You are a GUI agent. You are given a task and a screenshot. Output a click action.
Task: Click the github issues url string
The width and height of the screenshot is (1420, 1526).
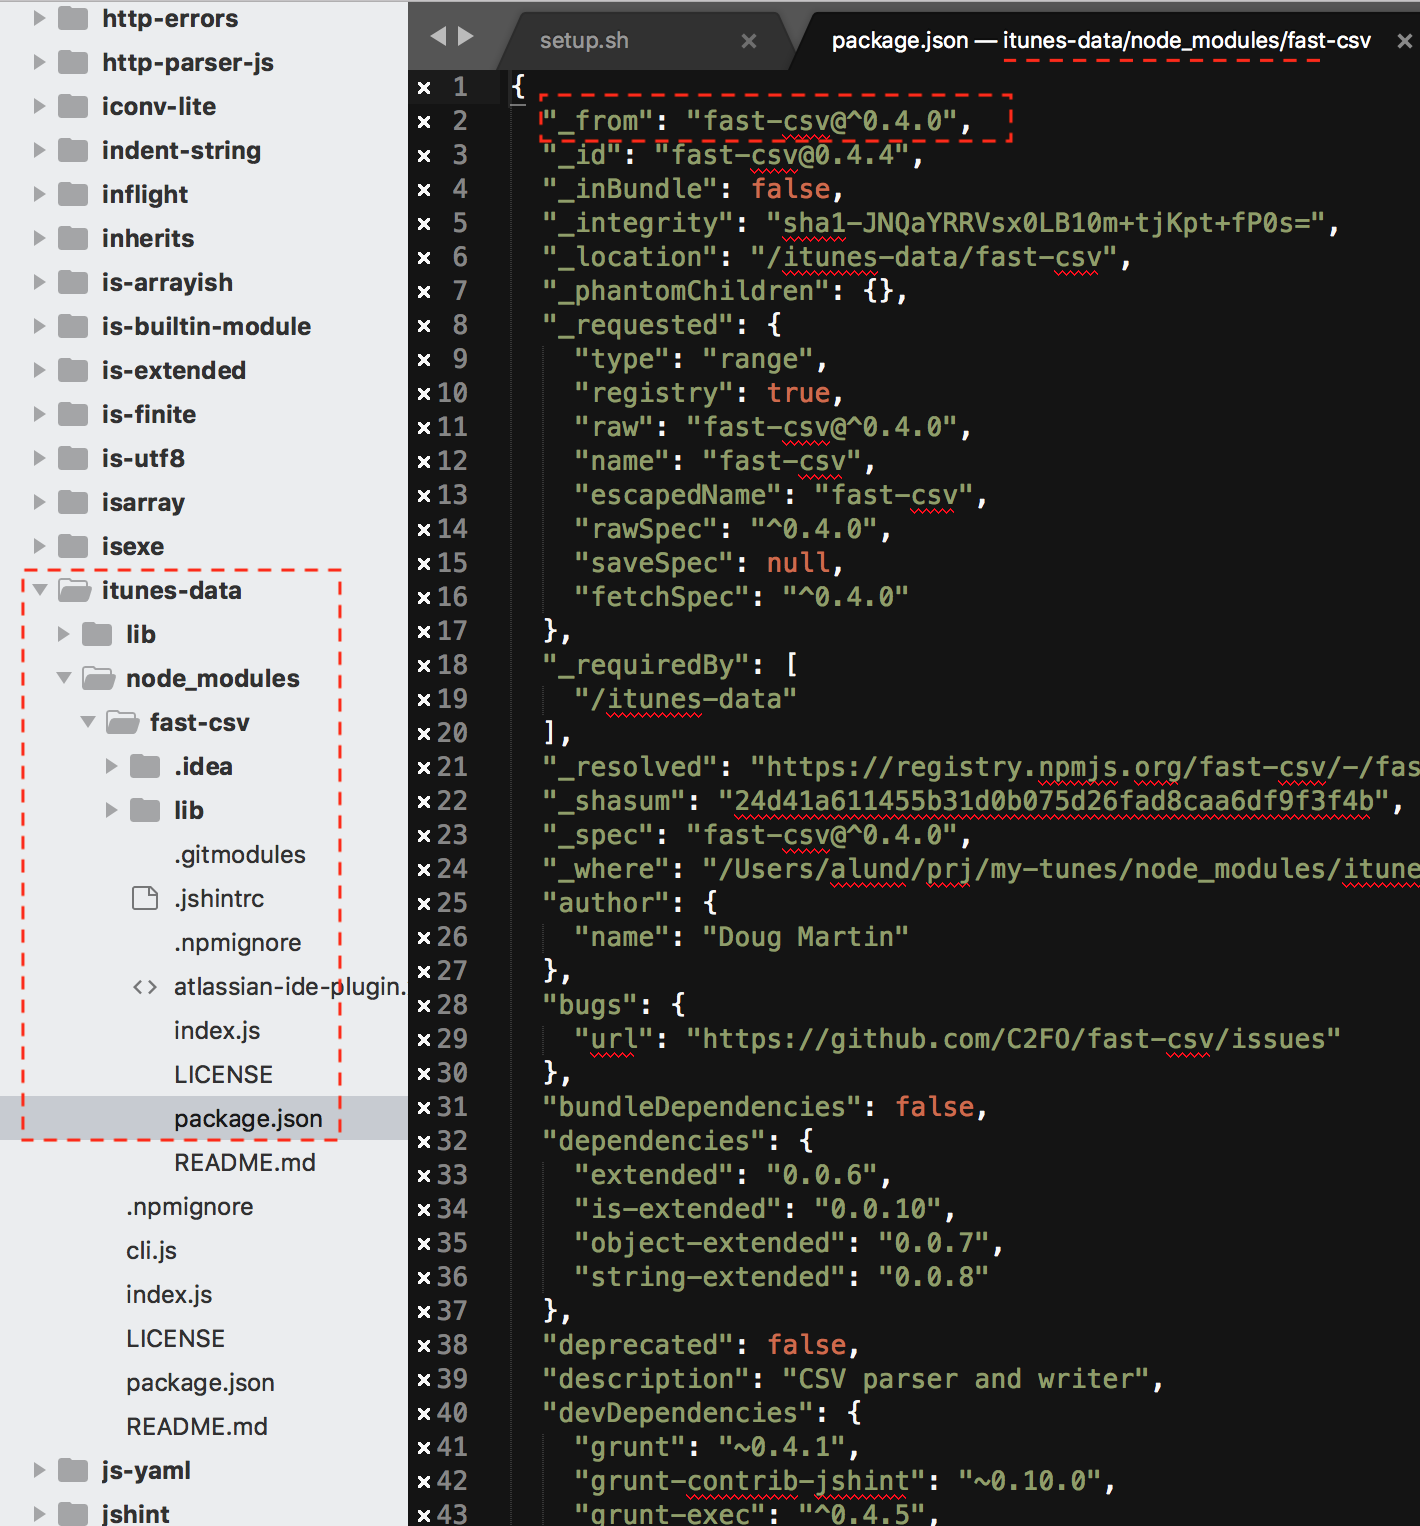point(1013,1039)
